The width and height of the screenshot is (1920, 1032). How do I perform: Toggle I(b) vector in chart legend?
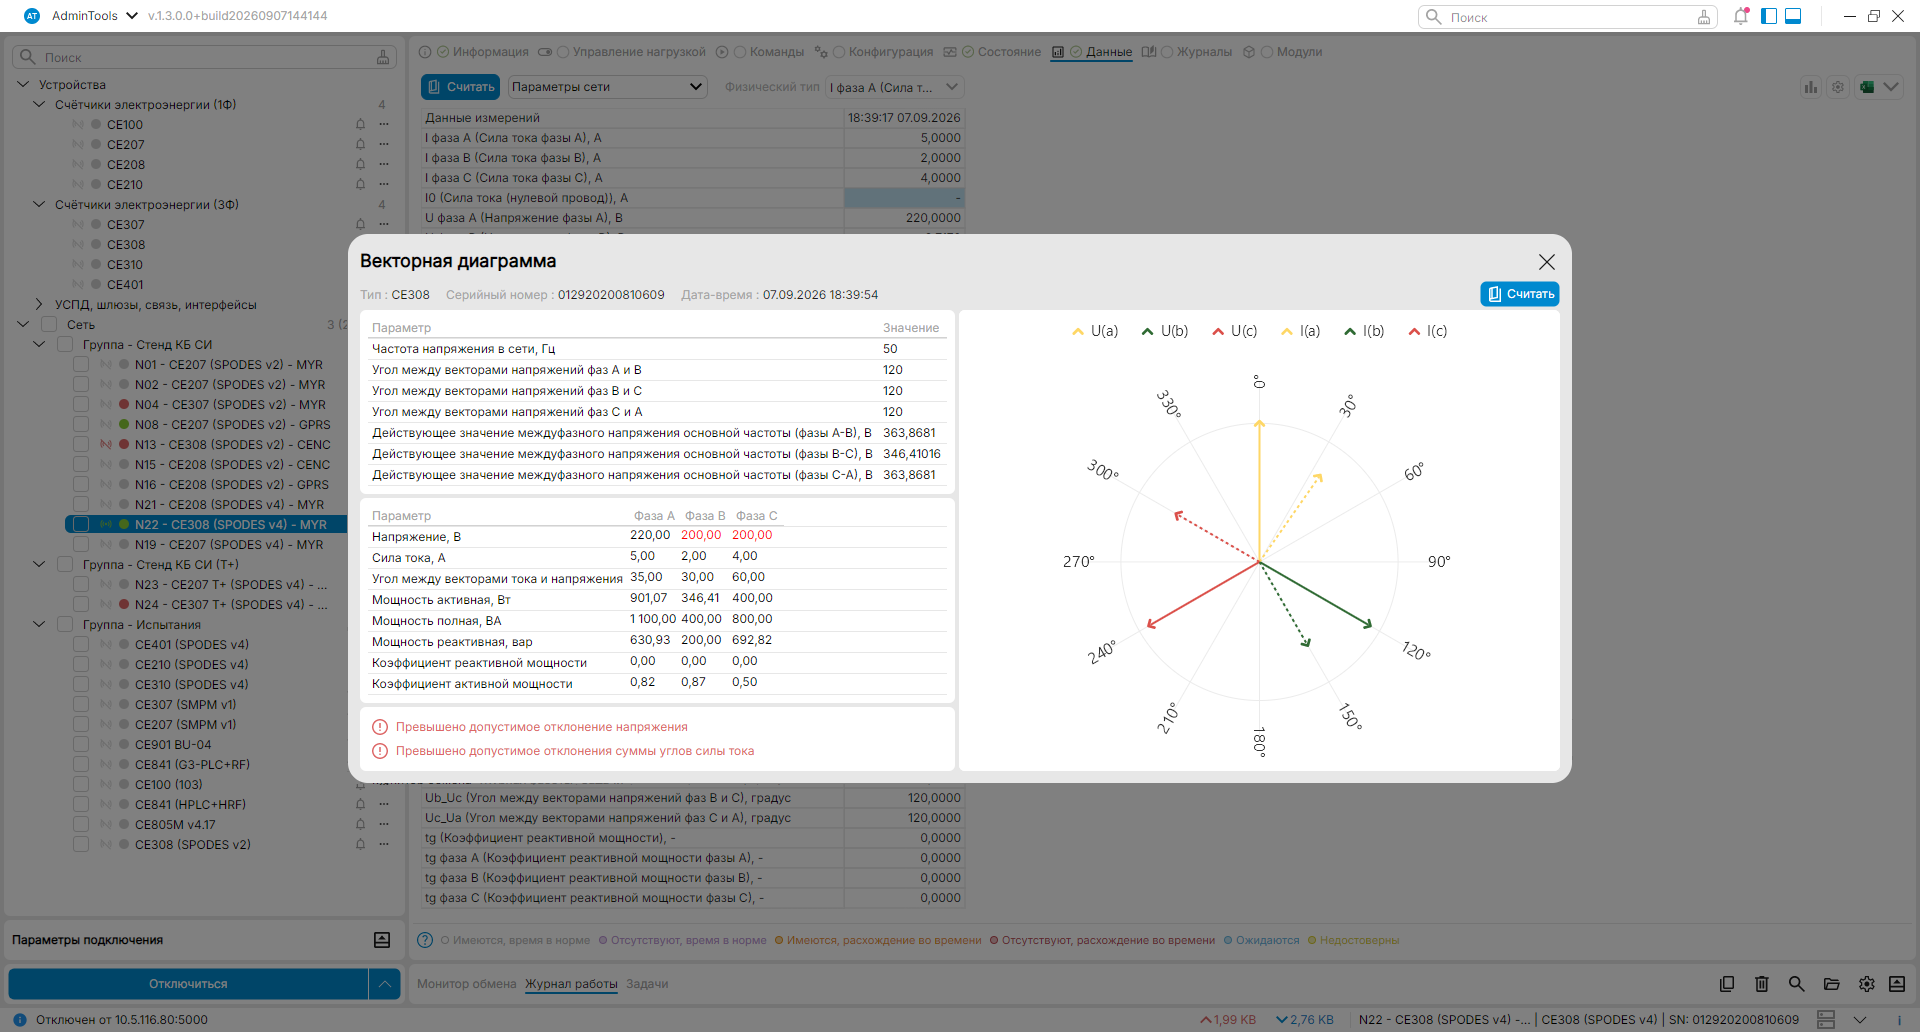[x=1364, y=331]
